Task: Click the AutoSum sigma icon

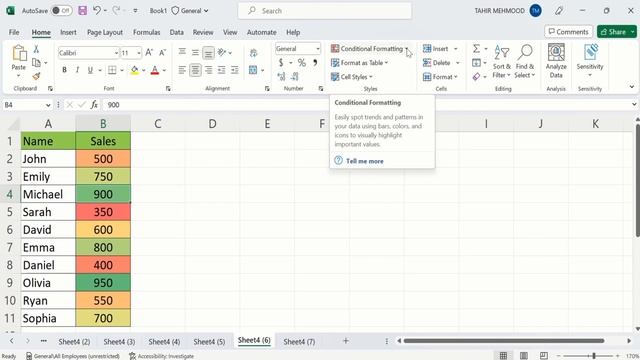Action: click(476, 49)
